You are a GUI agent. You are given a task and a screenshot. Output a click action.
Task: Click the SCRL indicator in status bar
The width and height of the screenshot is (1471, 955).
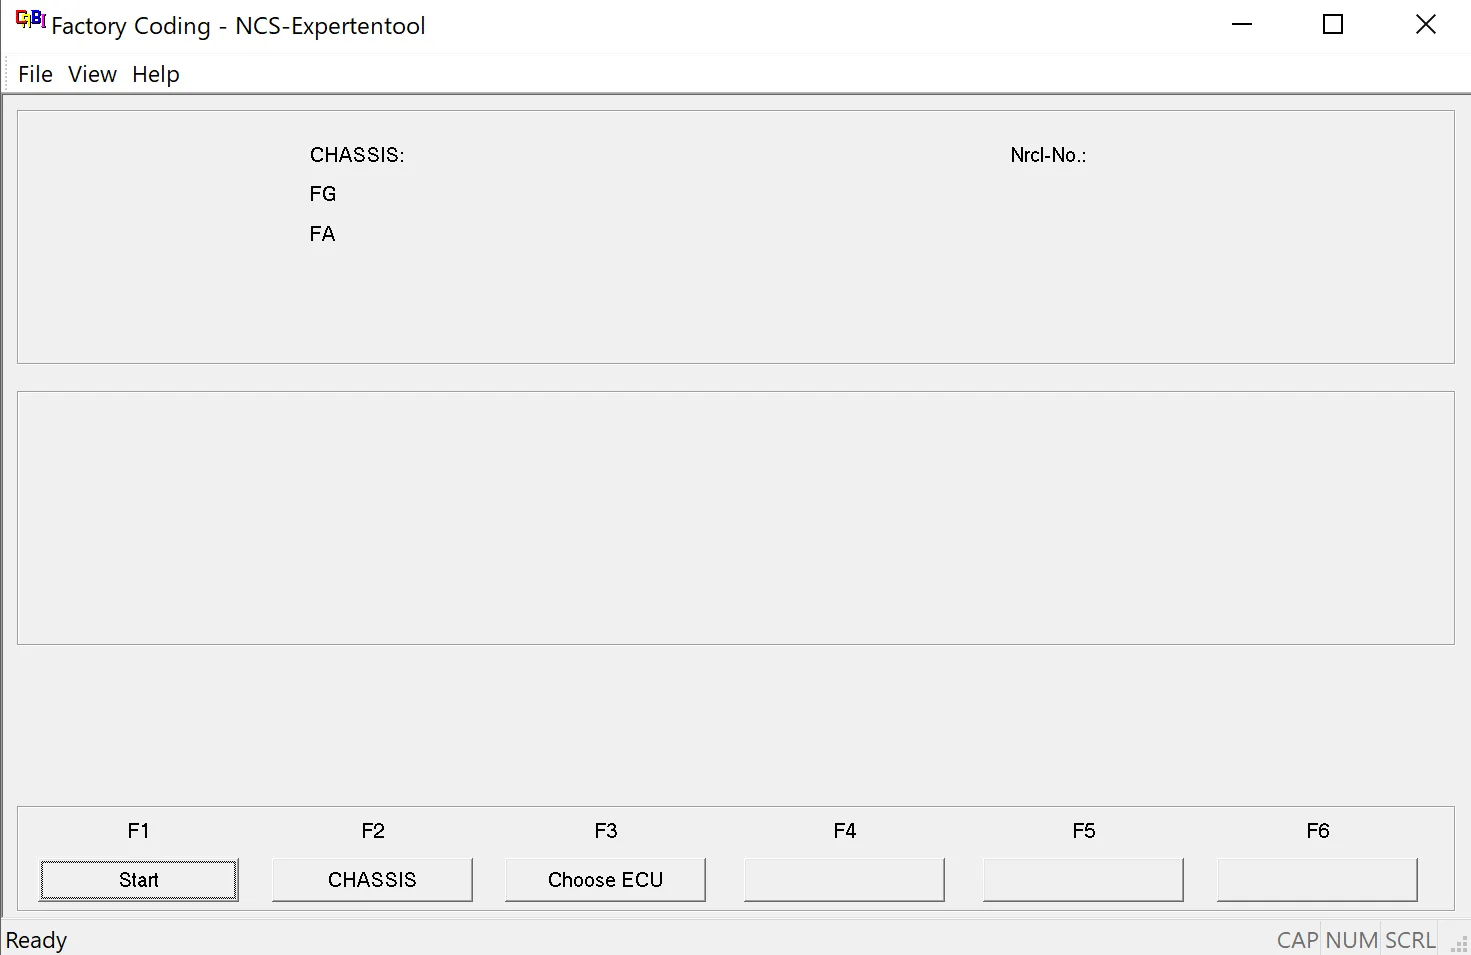tap(1411, 940)
